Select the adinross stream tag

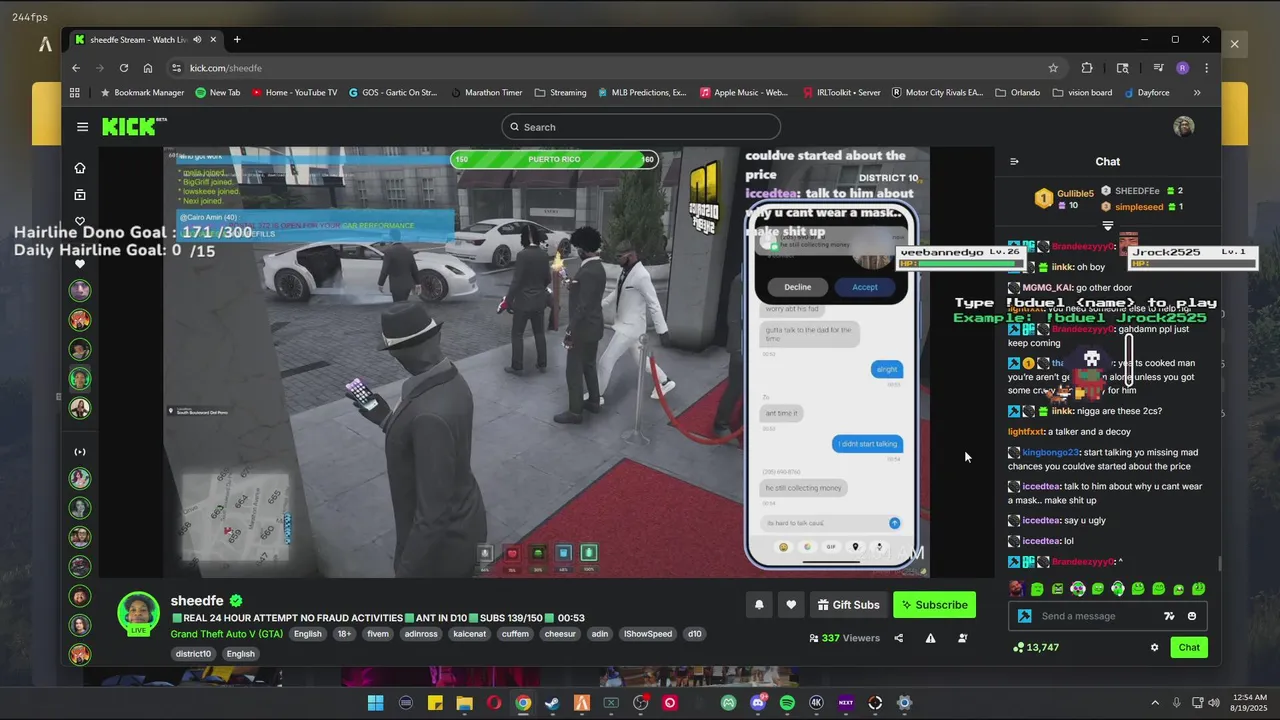[x=421, y=634]
